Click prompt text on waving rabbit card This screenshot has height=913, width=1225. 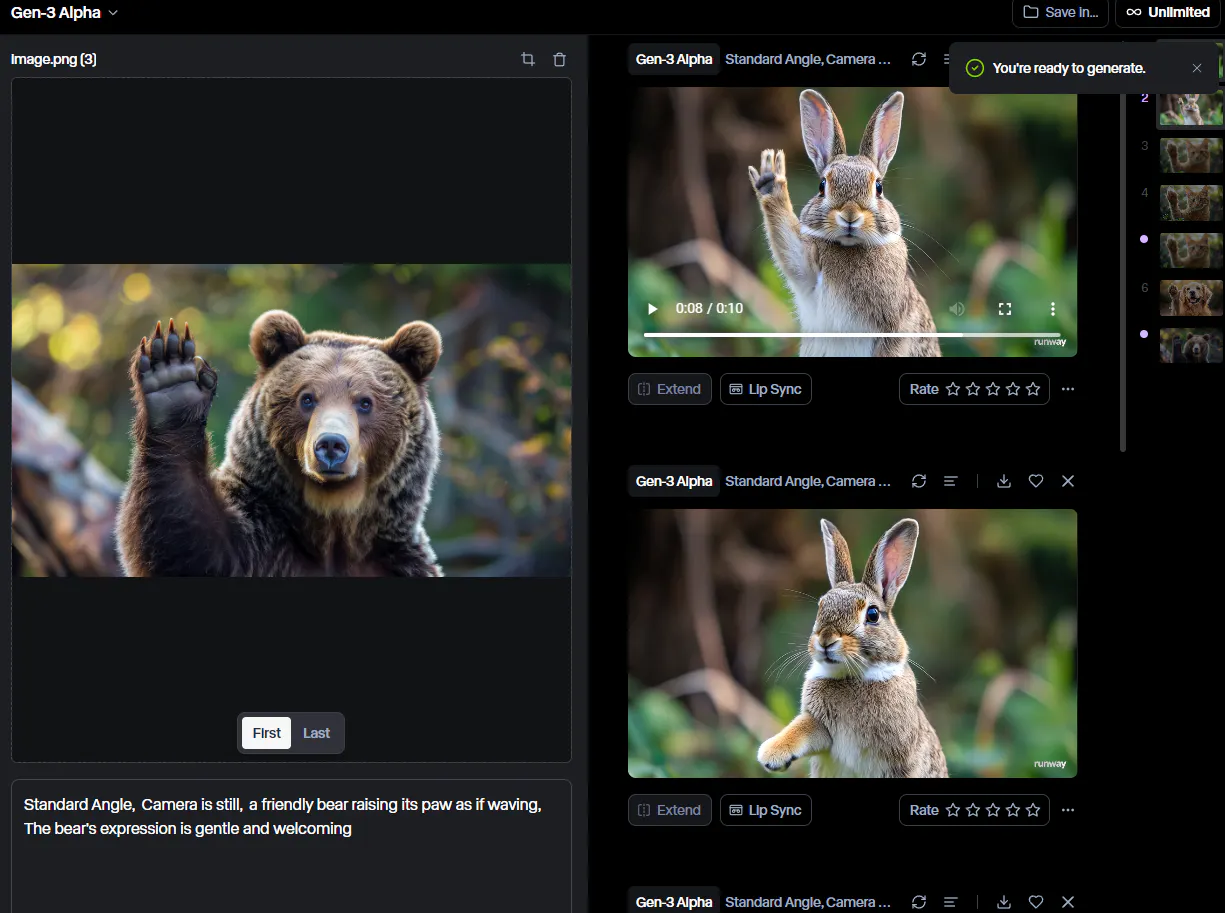(x=808, y=59)
